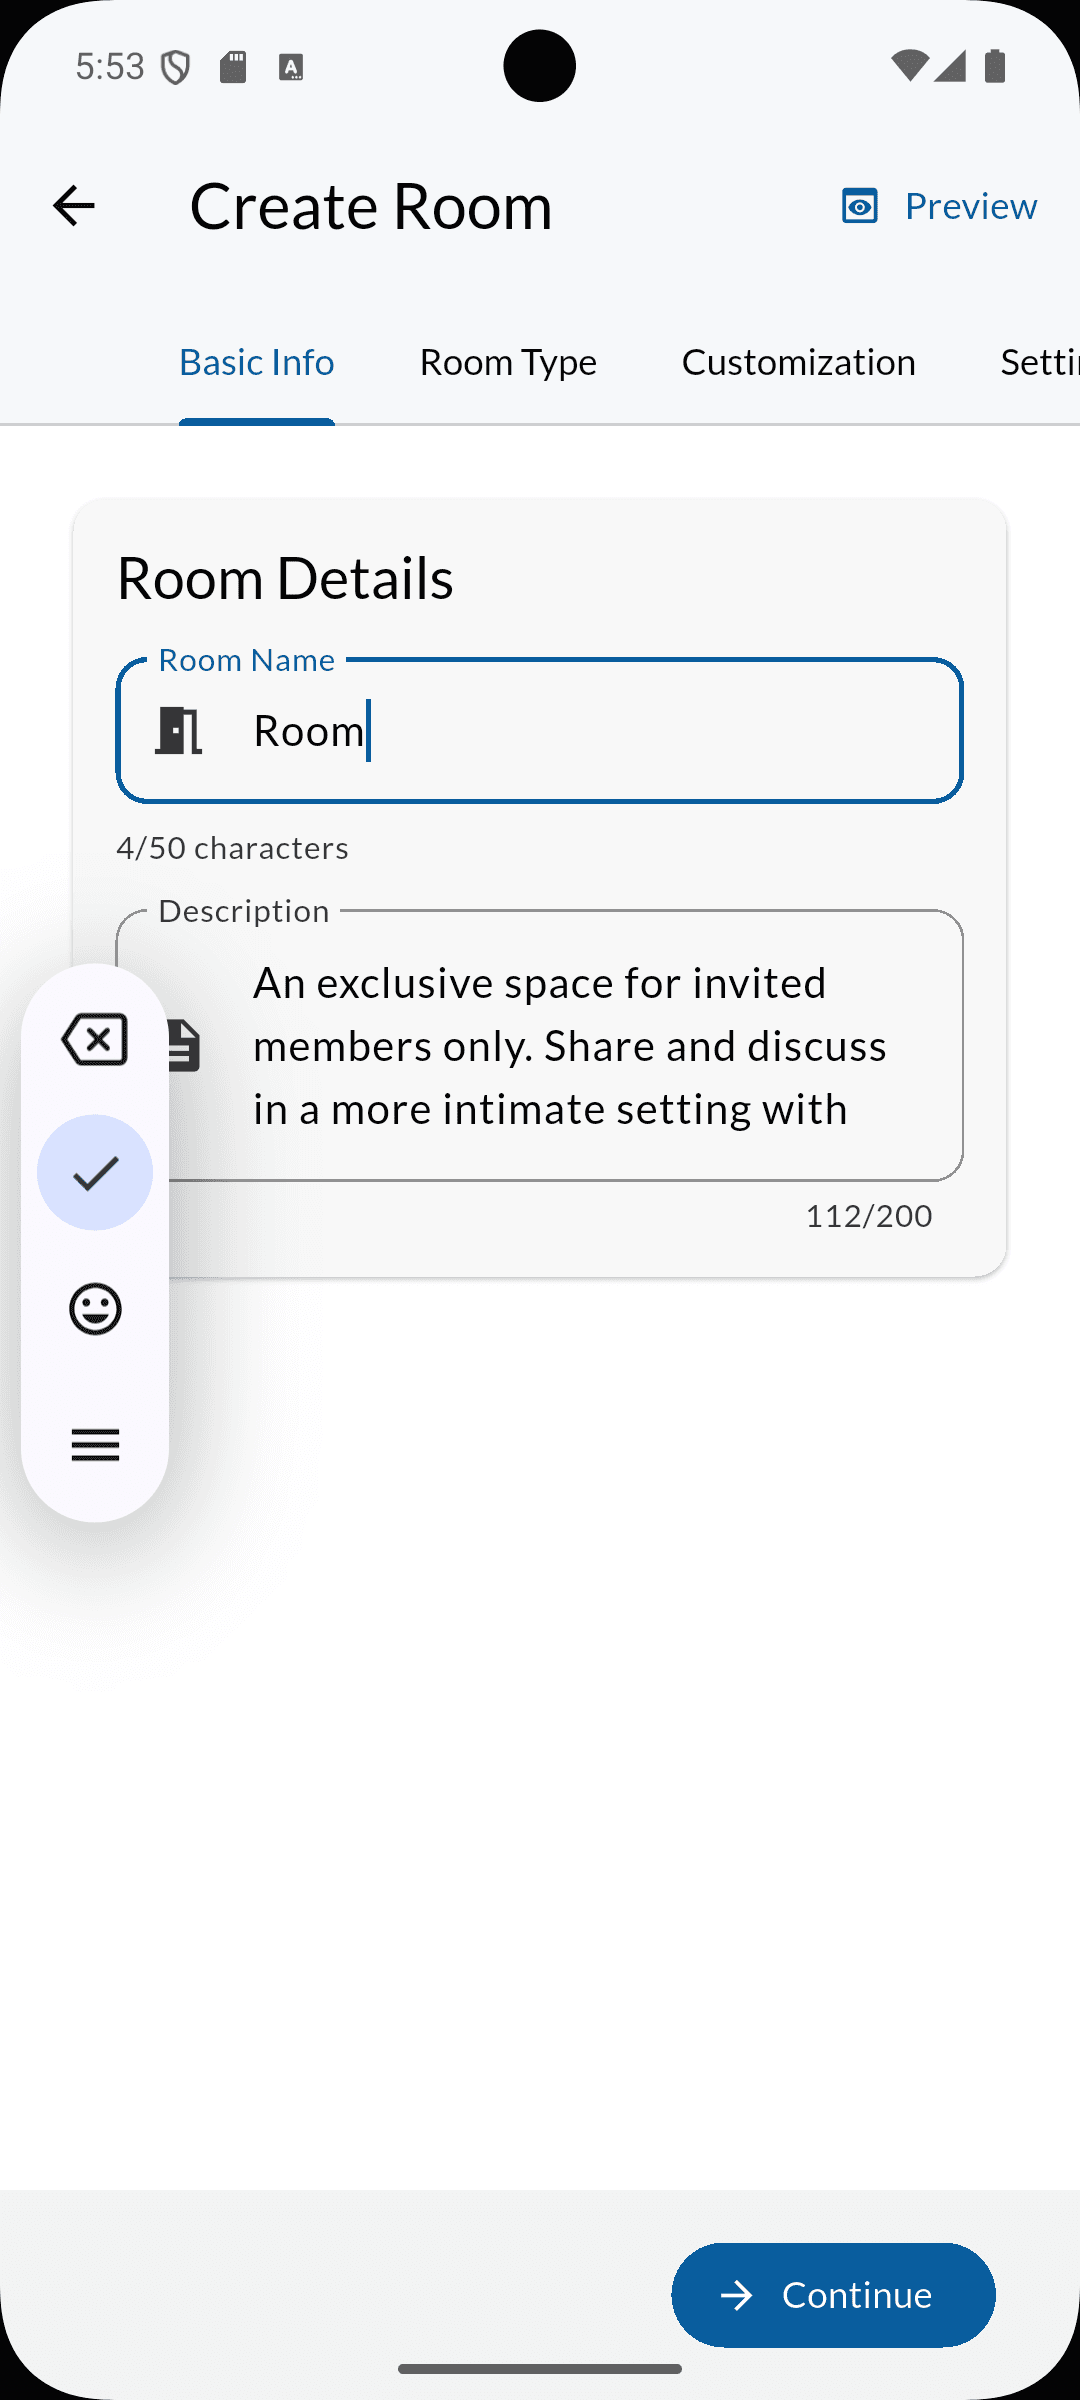This screenshot has height=2400, width=1080.
Task: Switch to the Basic Info tab
Action: coord(257,362)
